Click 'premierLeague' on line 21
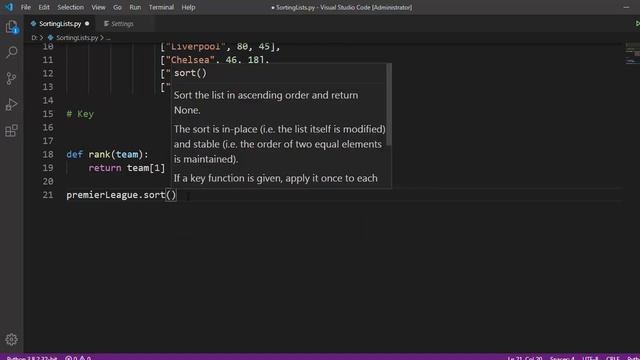Viewport: 640px width, 360px height. [102, 195]
